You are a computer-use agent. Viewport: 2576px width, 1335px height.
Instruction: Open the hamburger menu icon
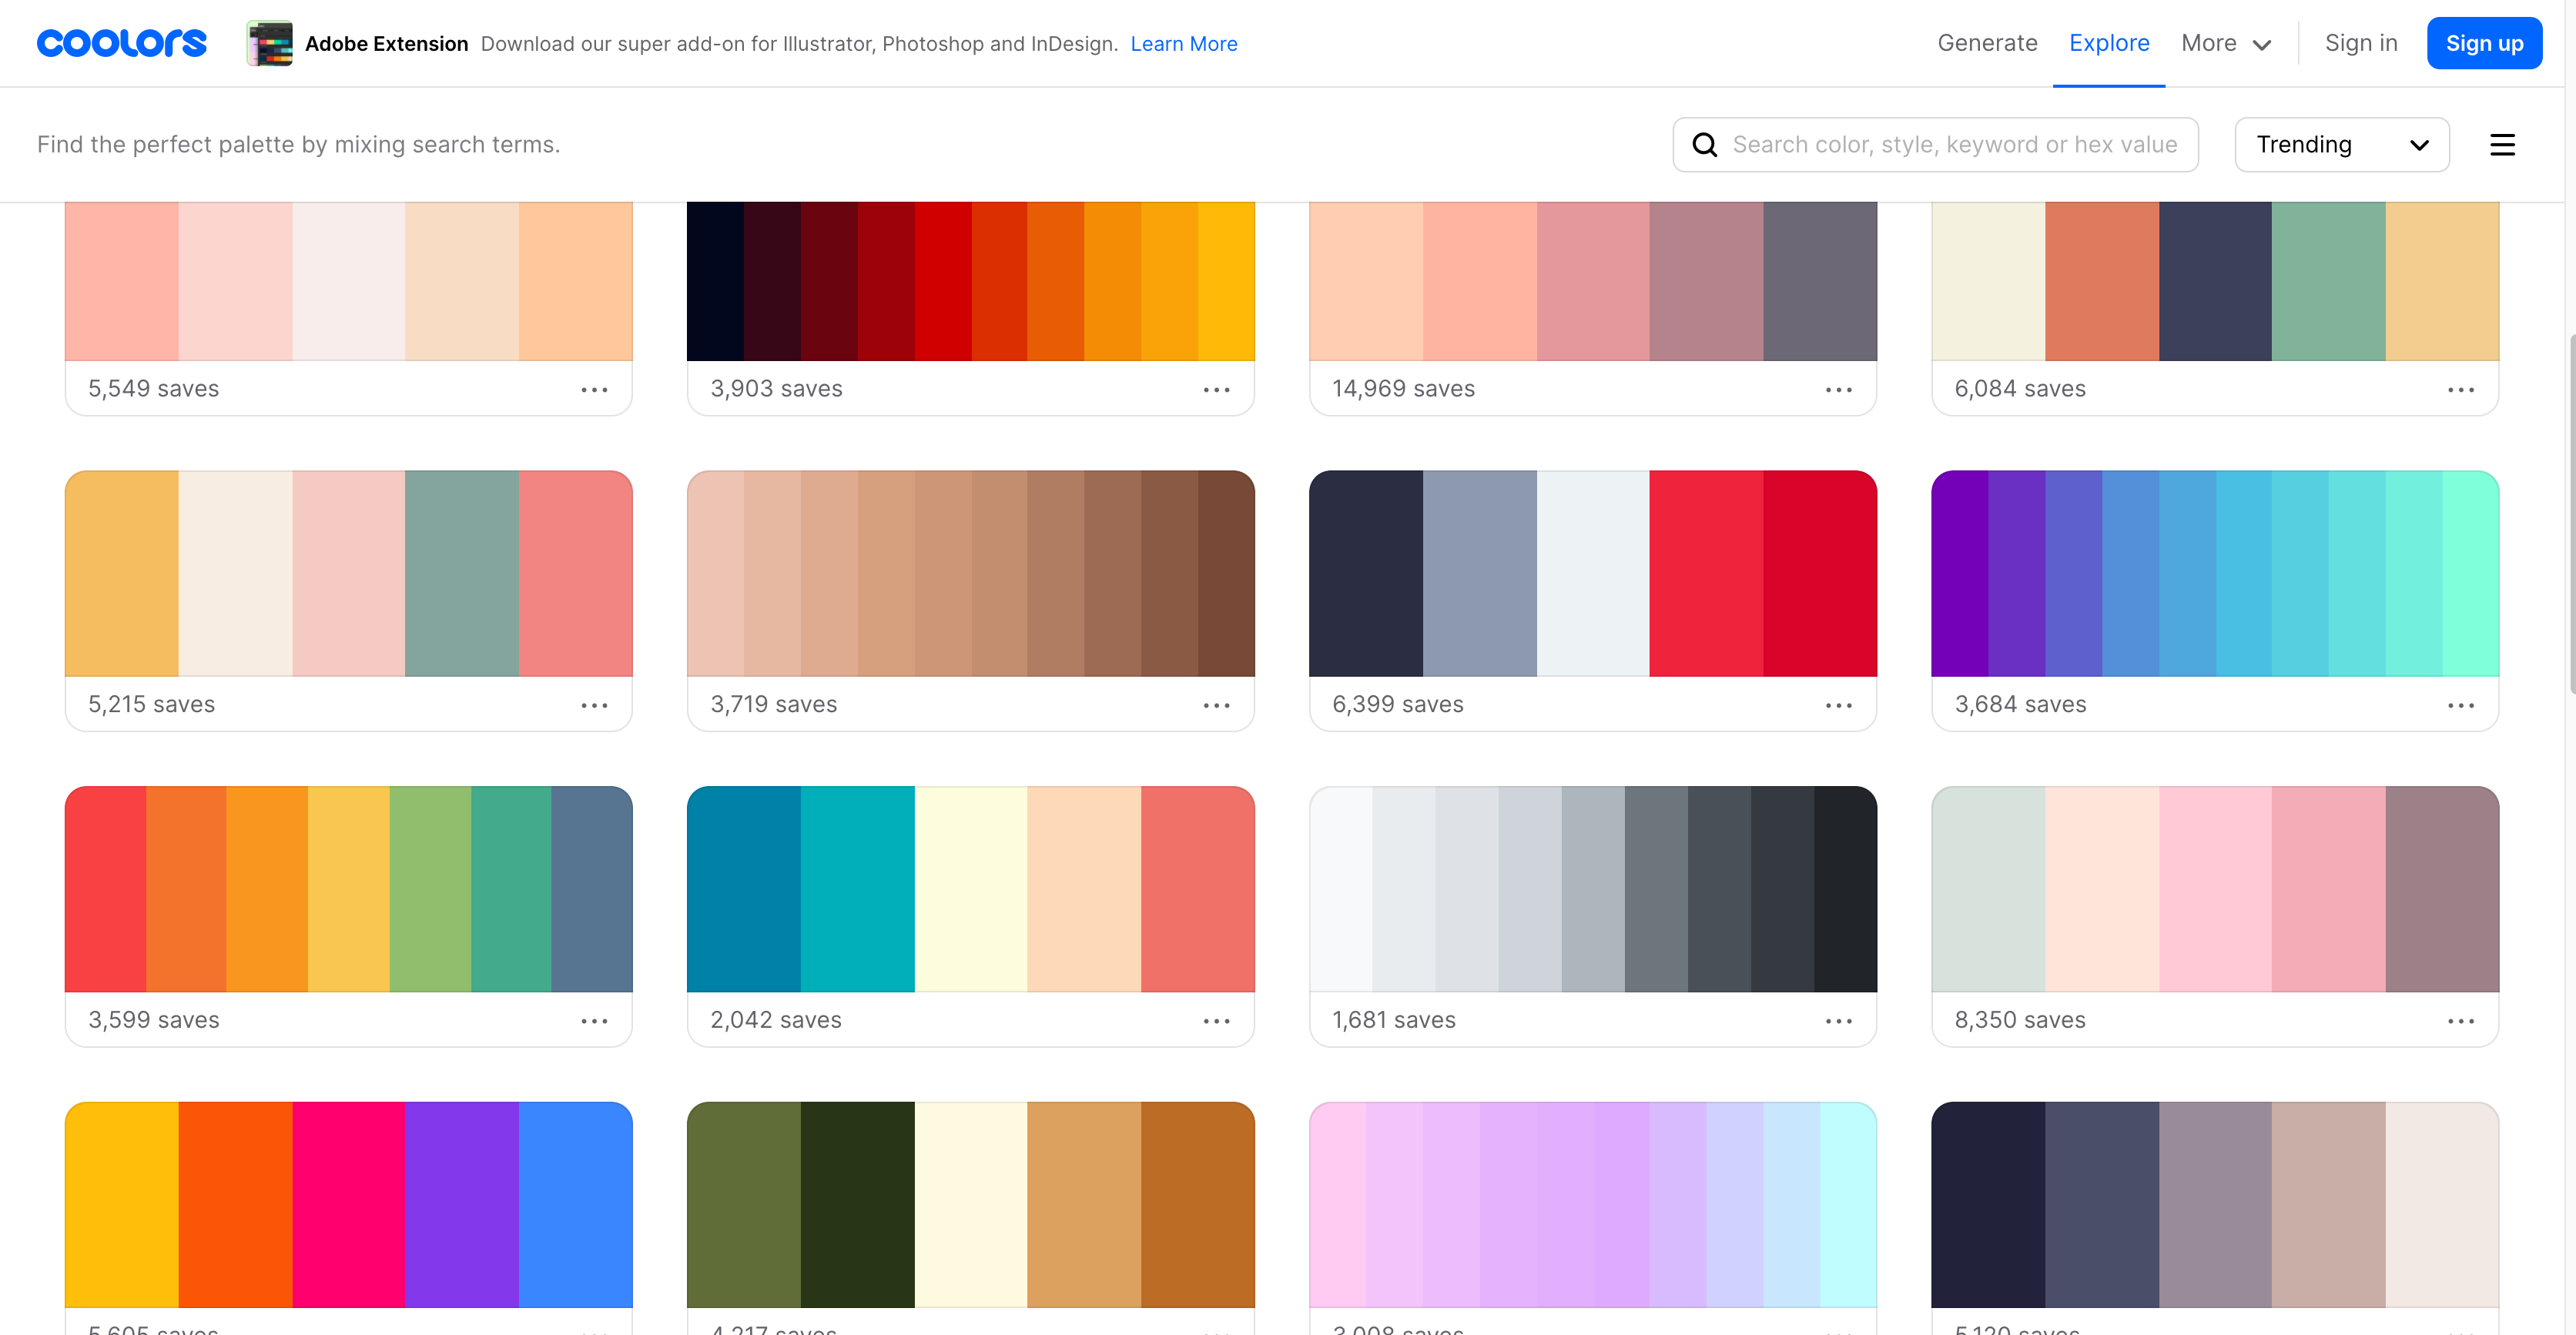click(x=2501, y=145)
